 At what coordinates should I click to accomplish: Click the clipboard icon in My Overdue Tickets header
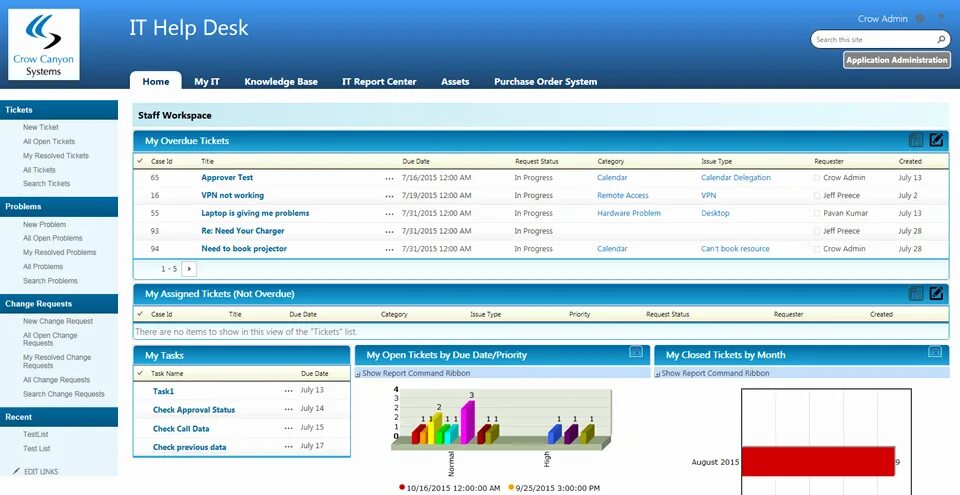coord(916,140)
